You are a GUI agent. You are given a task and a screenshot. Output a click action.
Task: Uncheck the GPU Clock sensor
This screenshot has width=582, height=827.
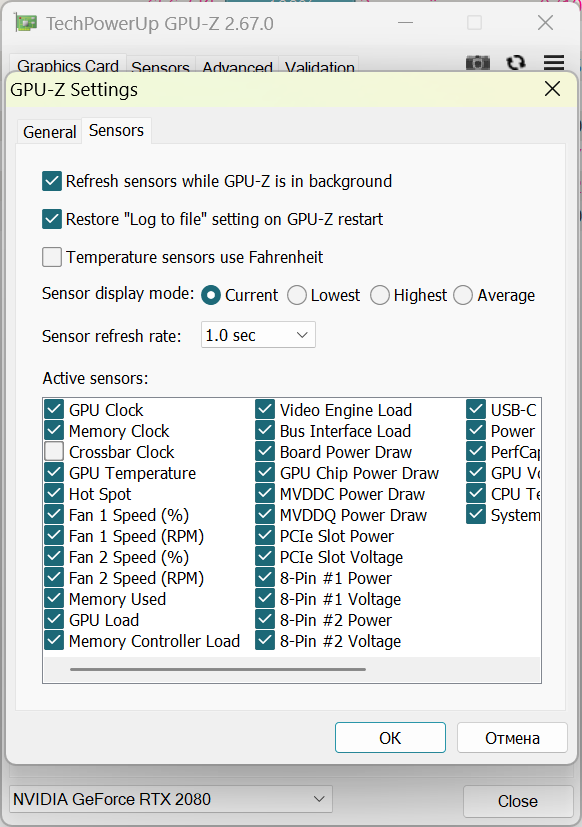54,409
